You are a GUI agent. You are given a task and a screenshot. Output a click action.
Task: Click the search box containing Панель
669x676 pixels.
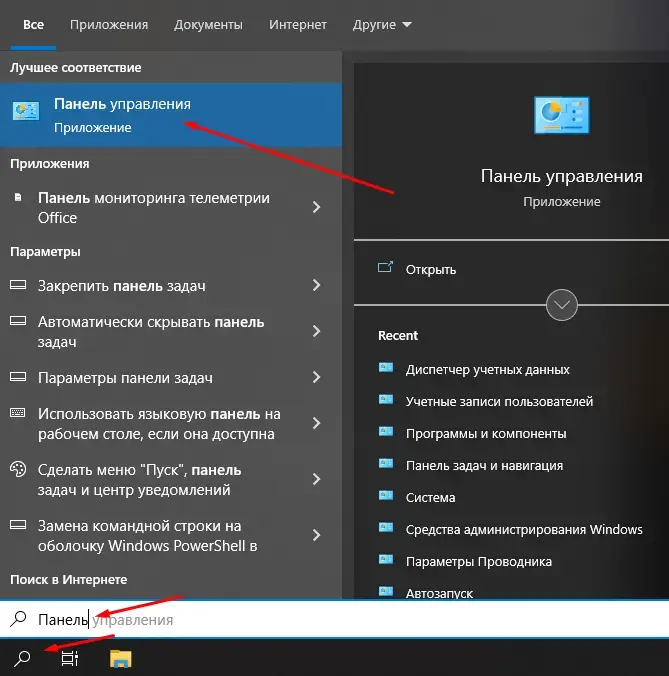[334, 619]
